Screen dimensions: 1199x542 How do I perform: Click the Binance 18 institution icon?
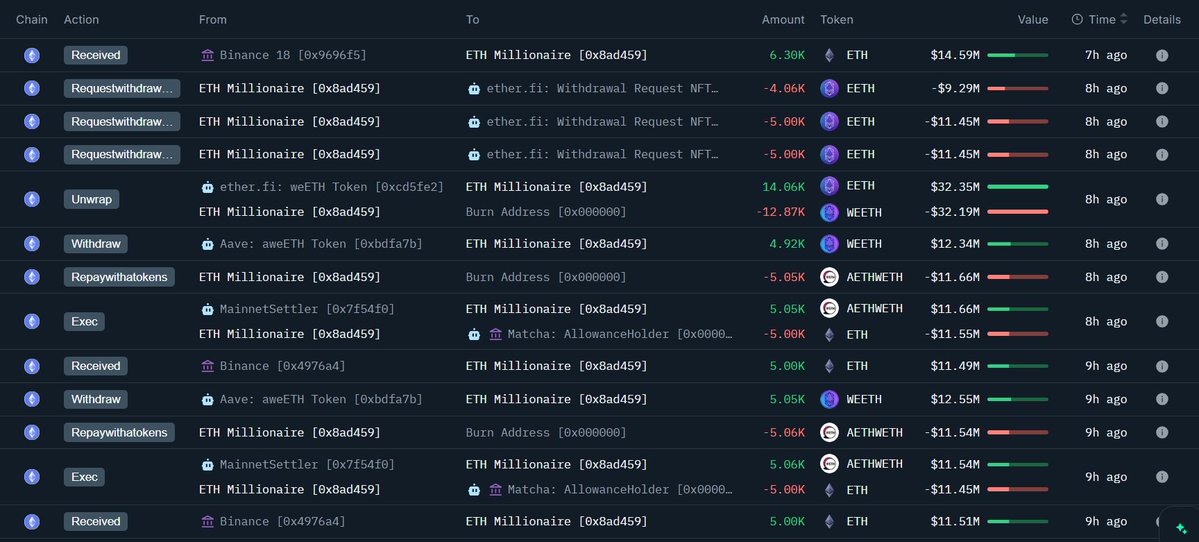coord(207,55)
